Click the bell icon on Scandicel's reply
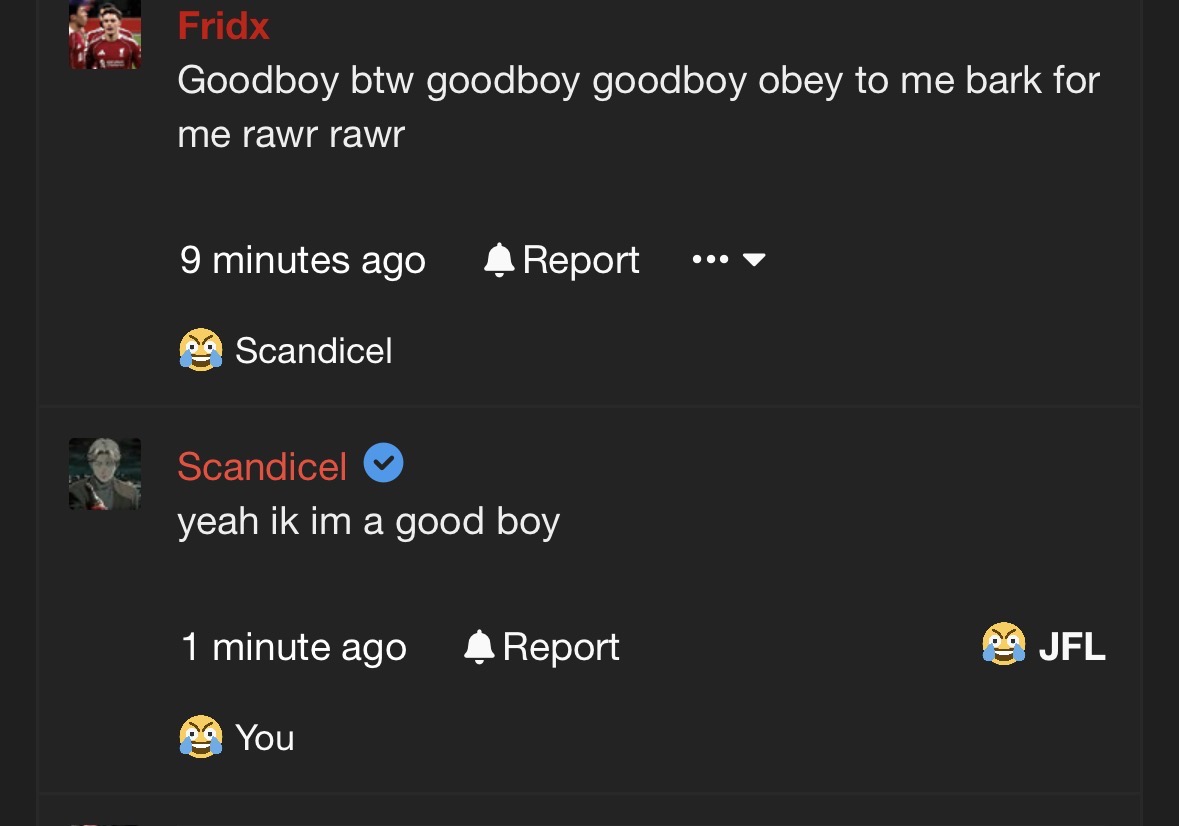Screen dimensions: 1179x826 [x=479, y=647]
